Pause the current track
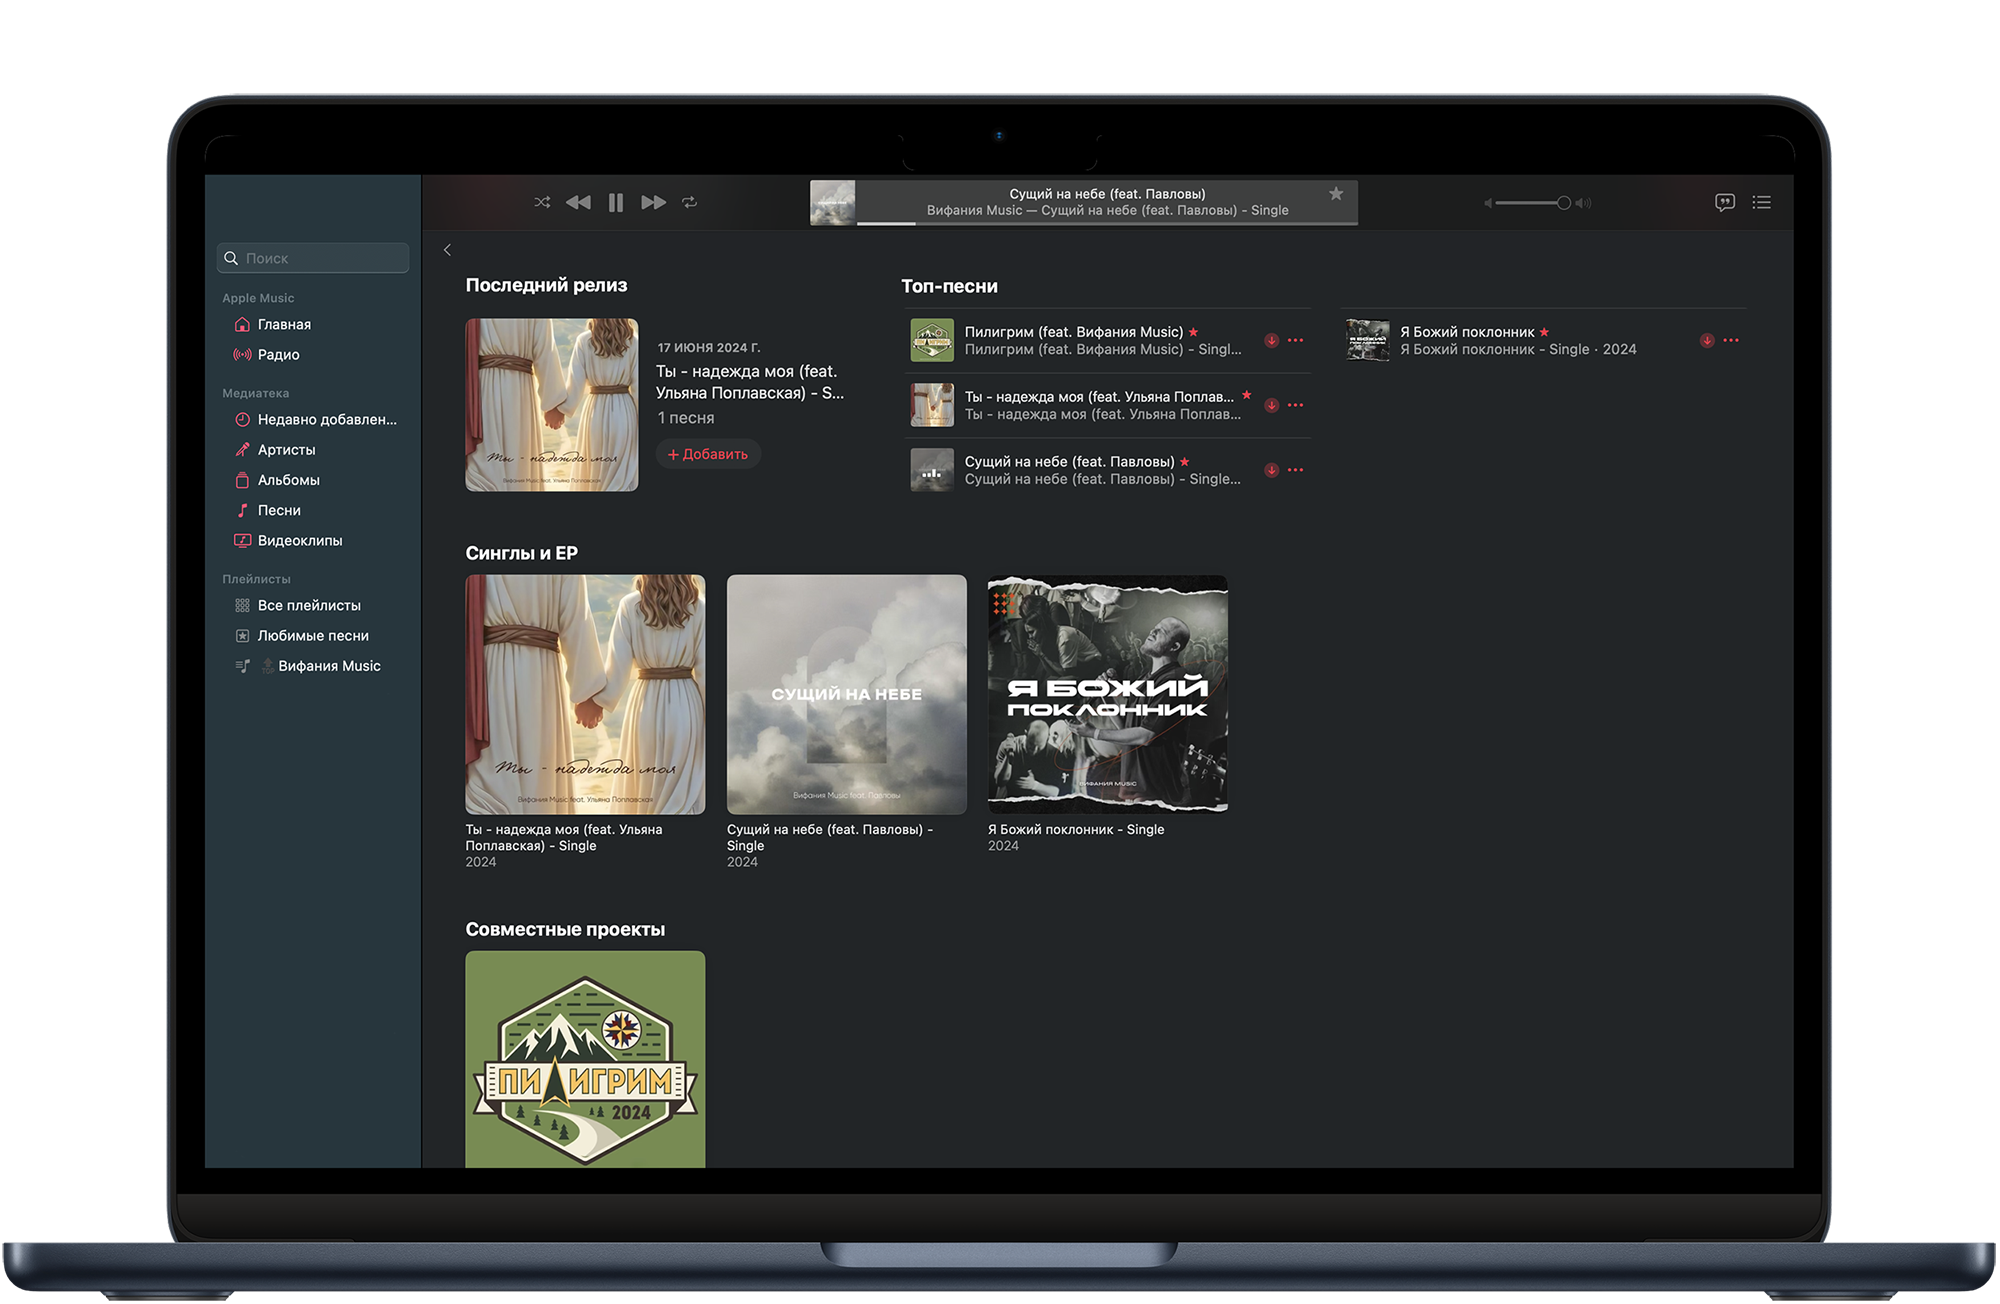This screenshot has height=1304, width=2000. pyautogui.click(x=616, y=202)
